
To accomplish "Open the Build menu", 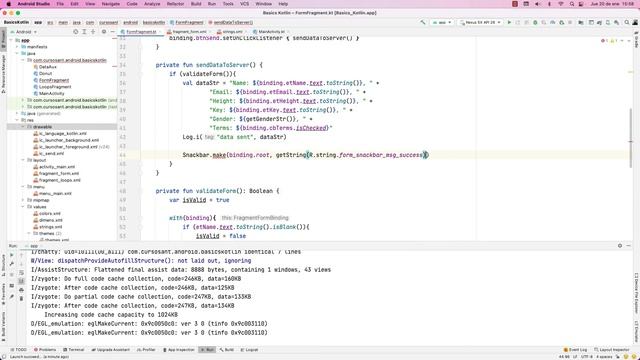I will click(196, 4).
